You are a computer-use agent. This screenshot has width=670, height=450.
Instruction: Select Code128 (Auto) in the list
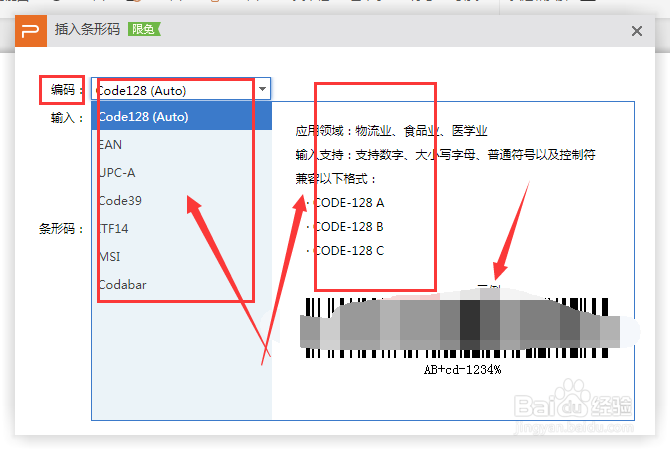pyautogui.click(x=182, y=117)
